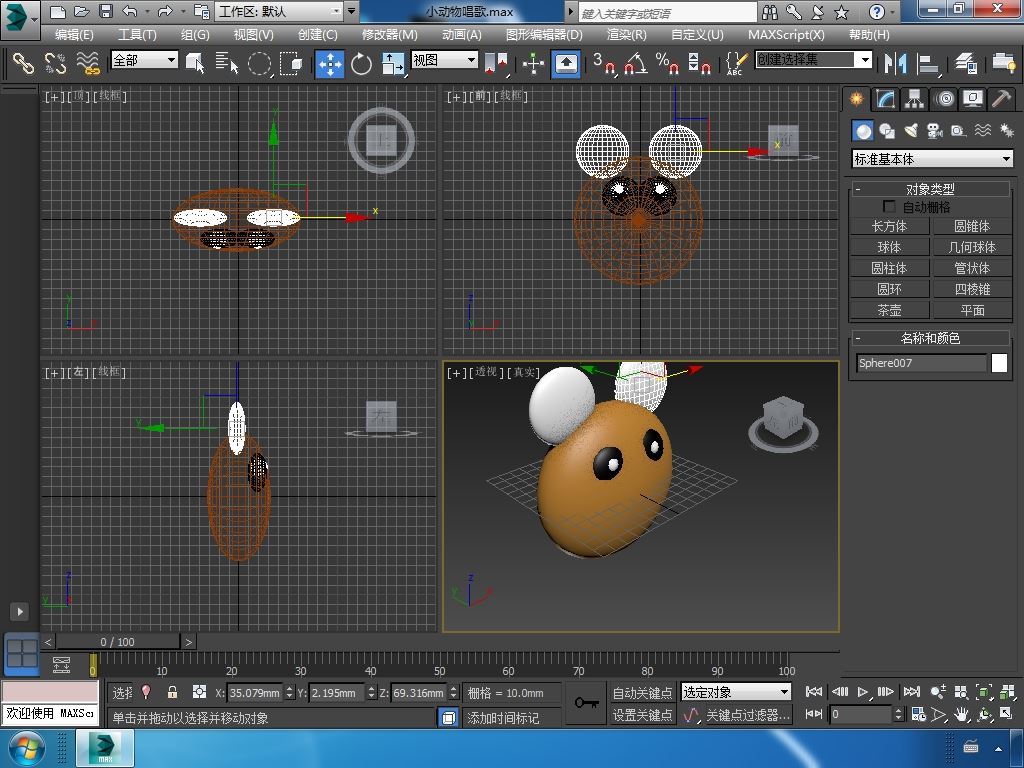Open the 标准基本体 primitives dropdown
Screen dimensions: 1024x768
click(x=932, y=159)
